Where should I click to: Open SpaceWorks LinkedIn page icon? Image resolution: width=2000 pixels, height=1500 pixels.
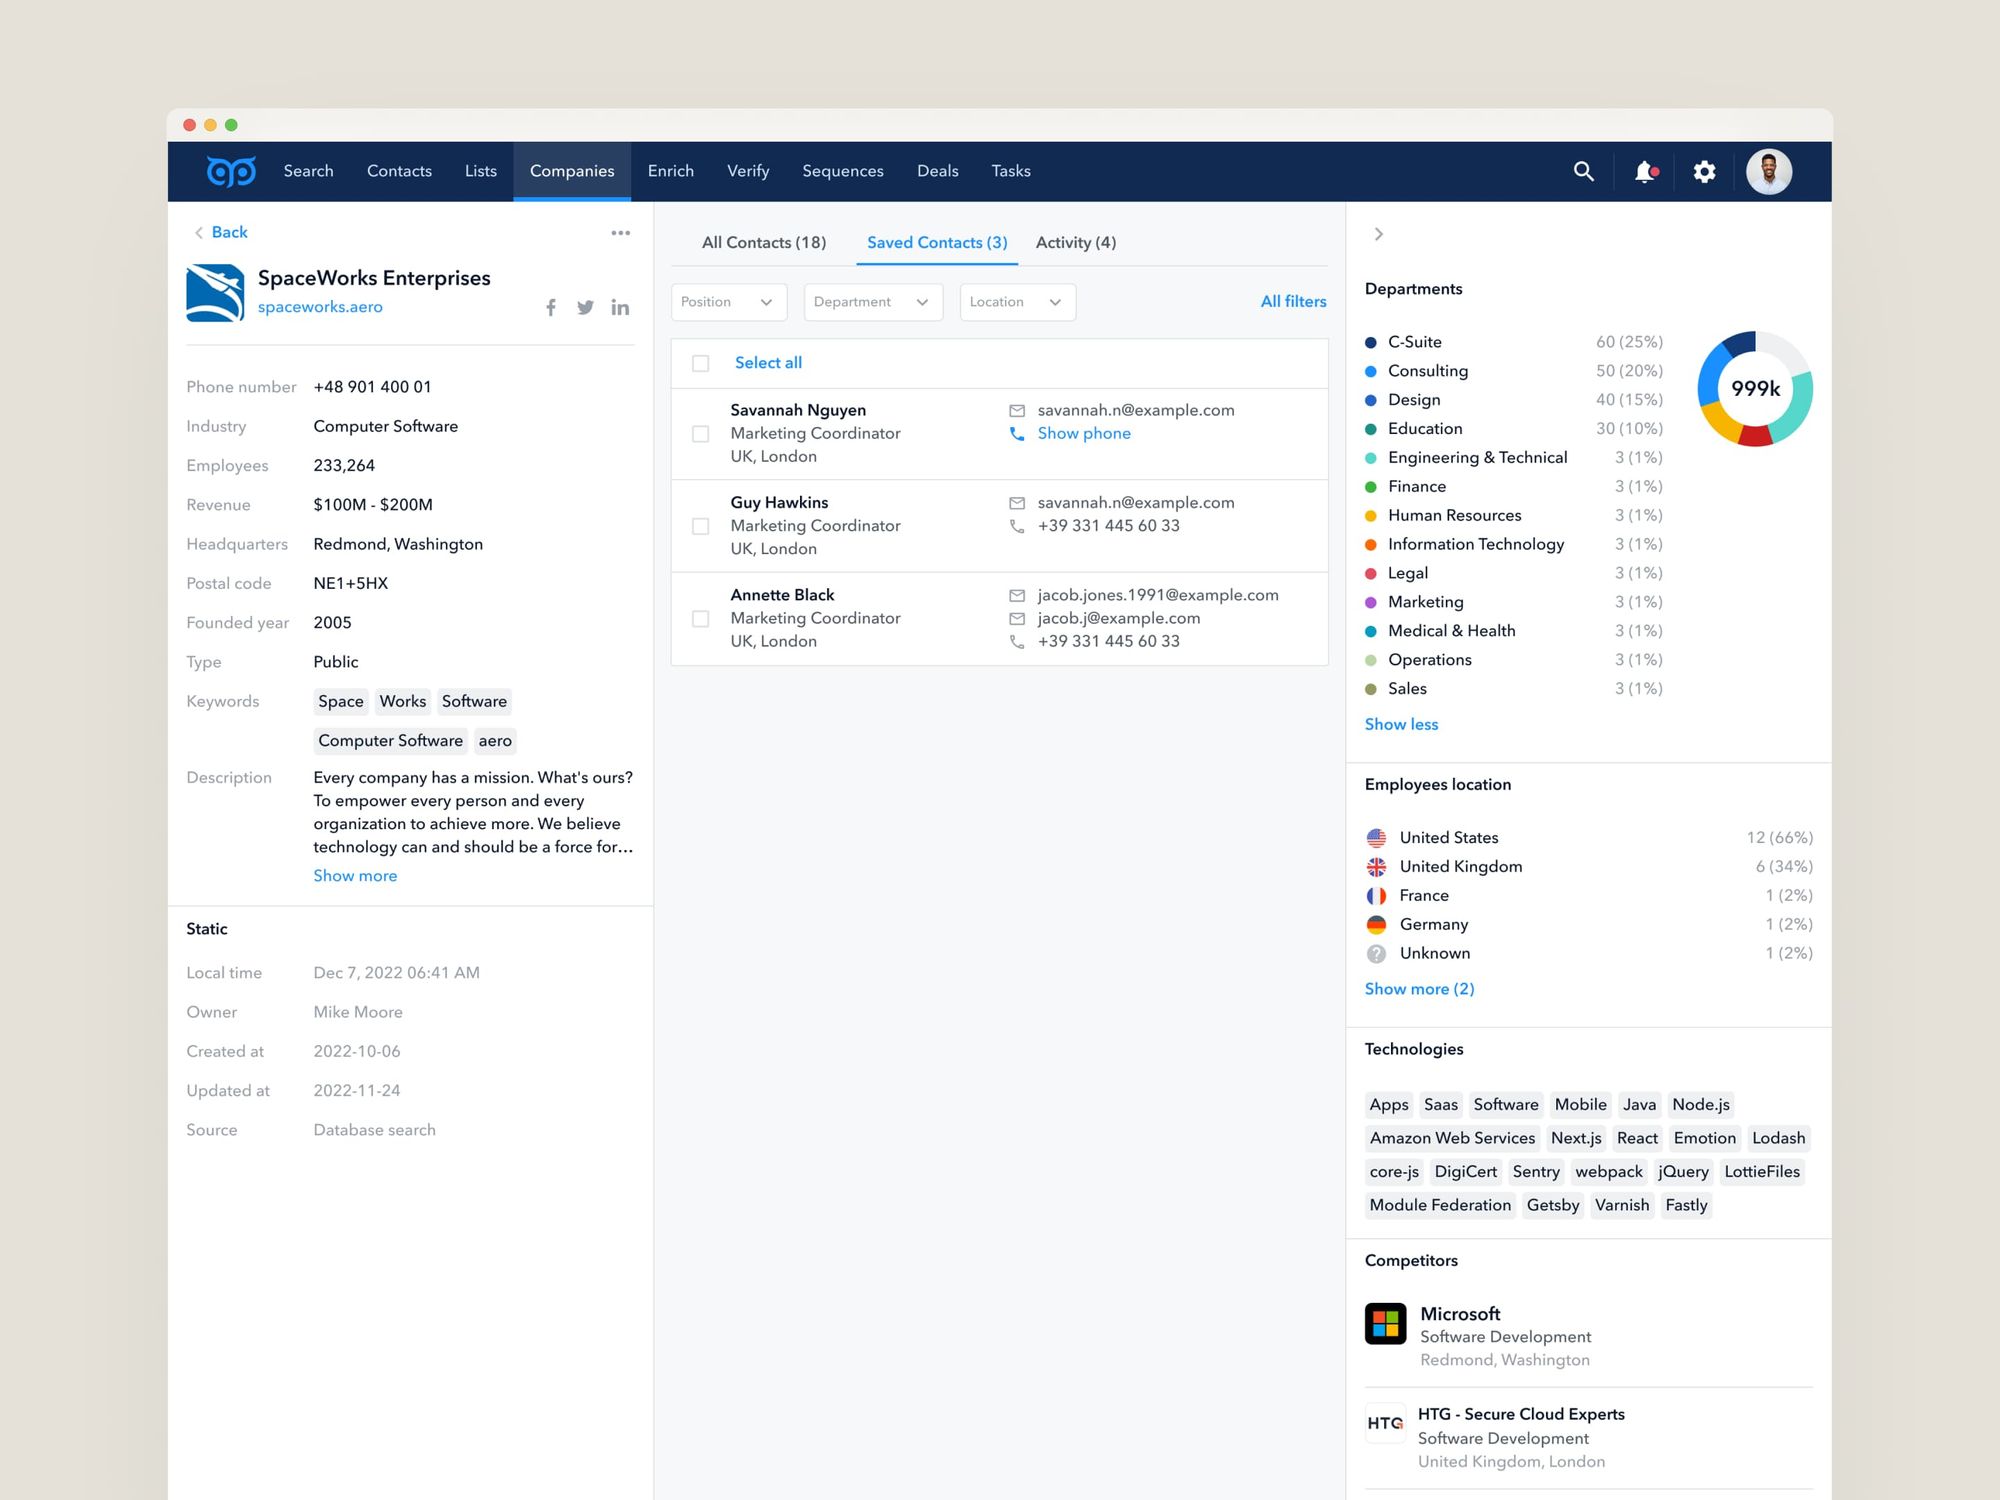coord(620,308)
